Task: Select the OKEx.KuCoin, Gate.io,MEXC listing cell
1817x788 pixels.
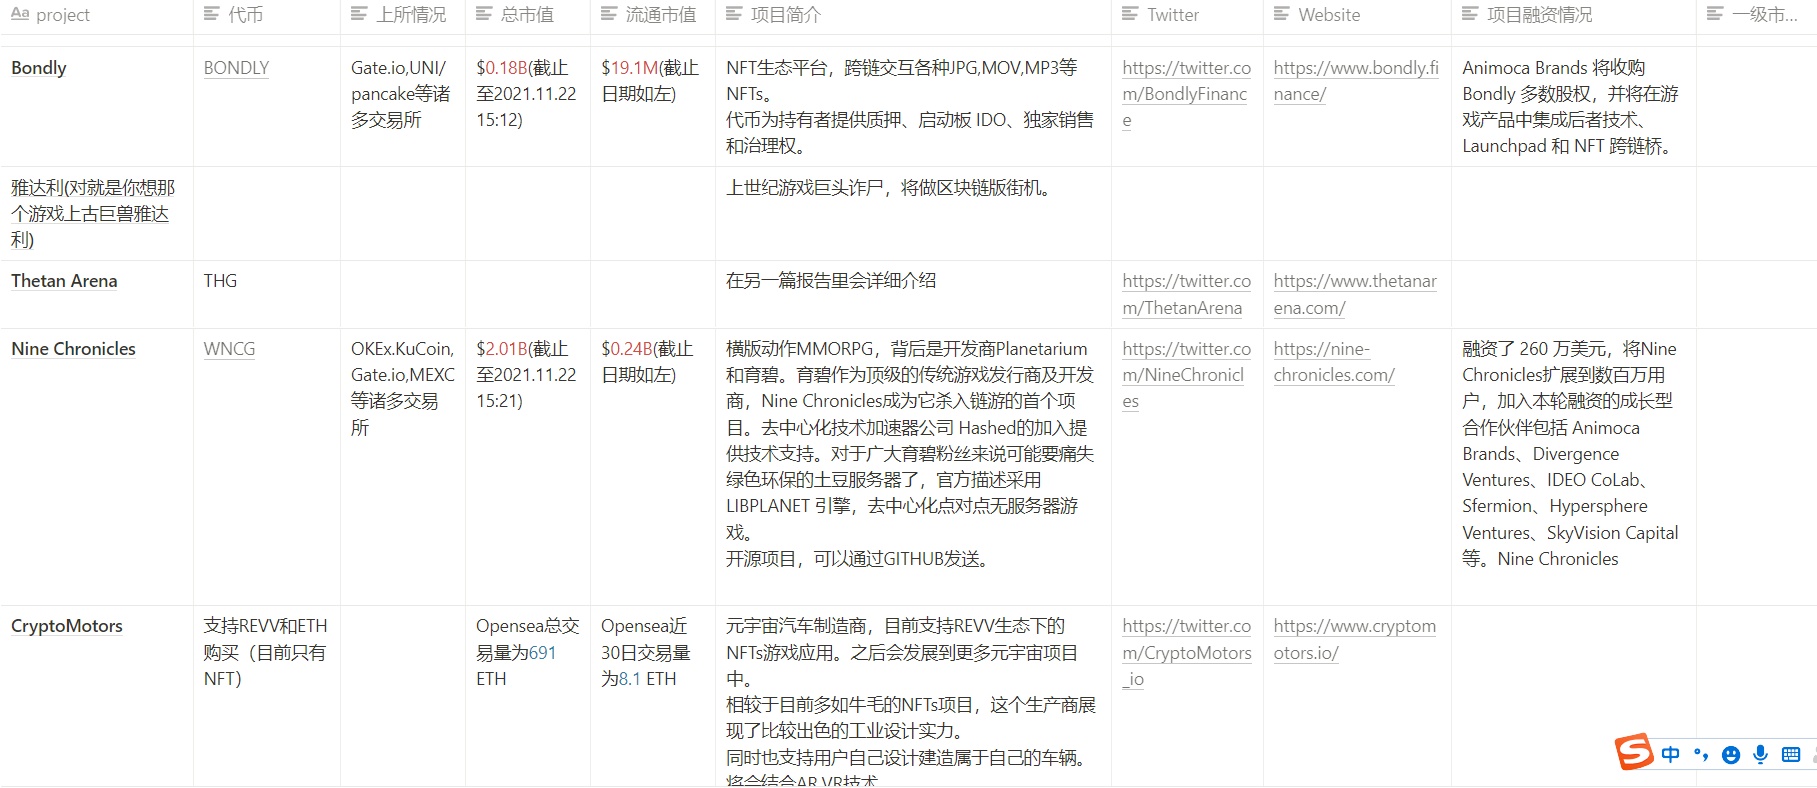Action: pyautogui.click(x=403, y=467)
